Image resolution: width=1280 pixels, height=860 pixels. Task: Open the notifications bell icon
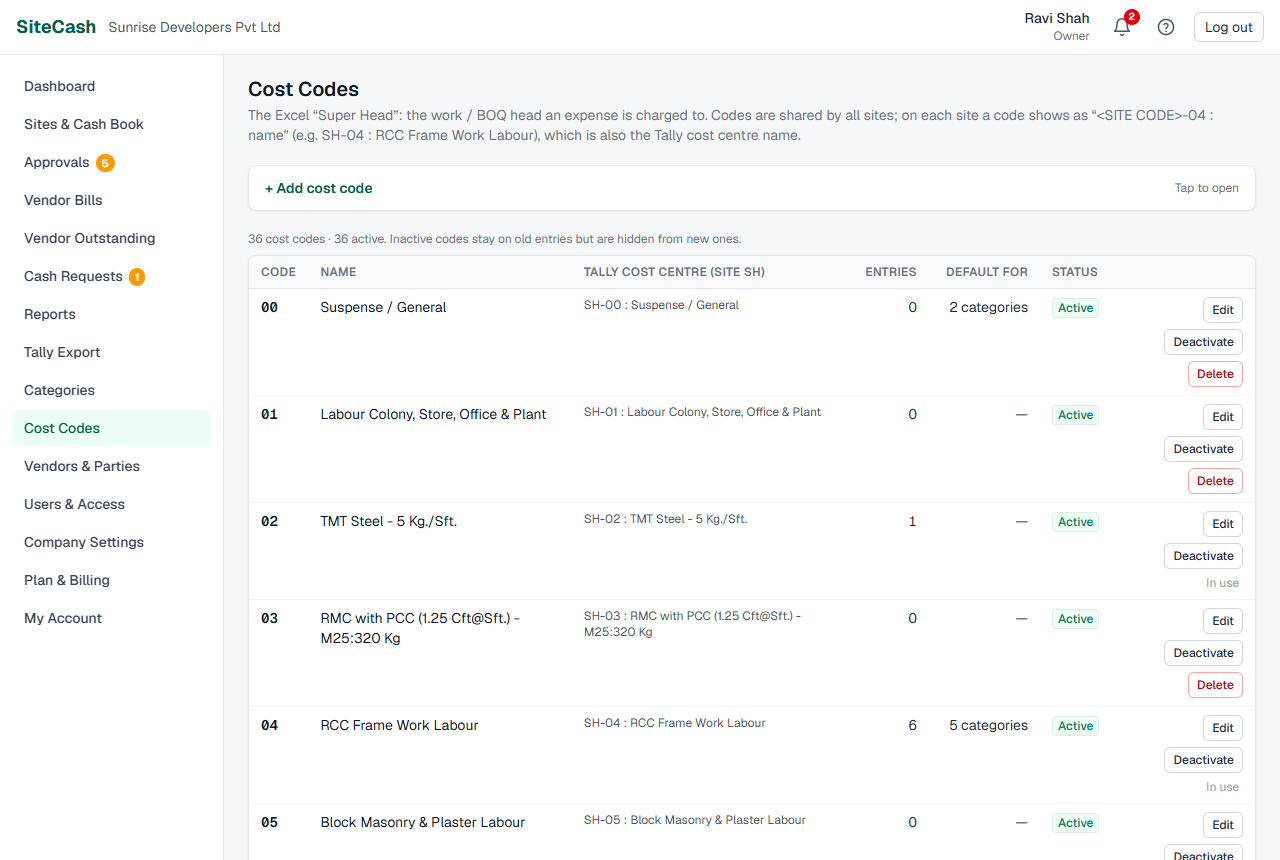1122,27
